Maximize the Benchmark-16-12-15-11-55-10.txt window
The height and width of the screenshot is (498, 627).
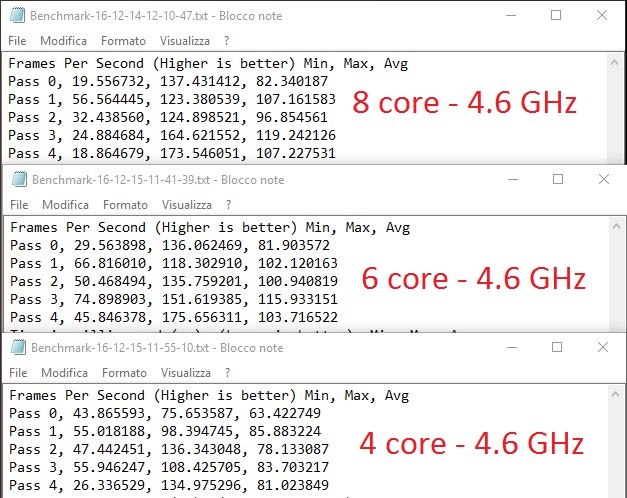coord(557,347)
